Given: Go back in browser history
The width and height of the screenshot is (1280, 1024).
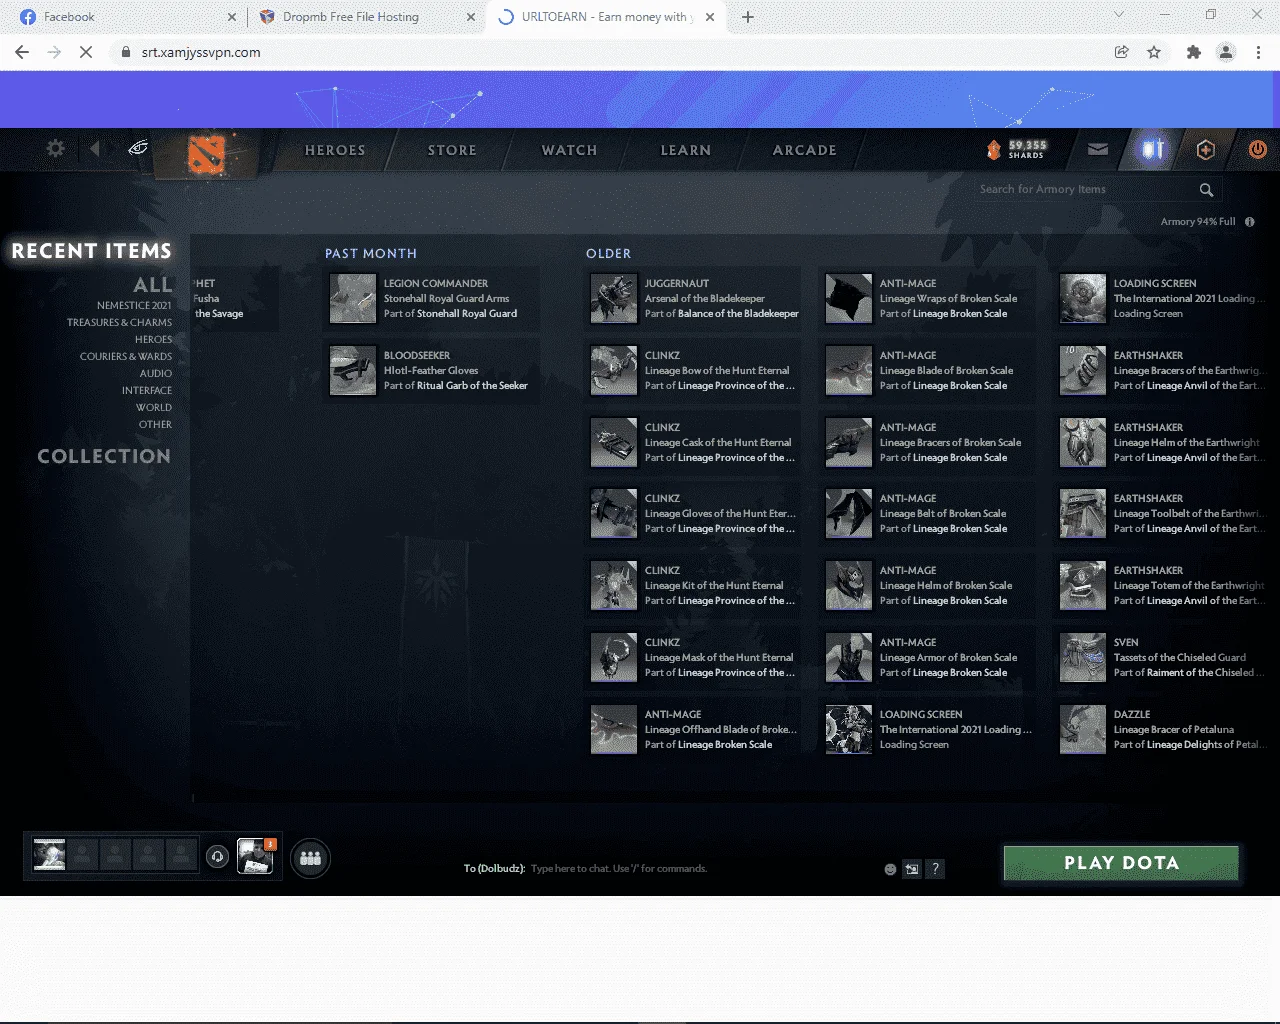Looking at the screenshot, I should point(22,52).
